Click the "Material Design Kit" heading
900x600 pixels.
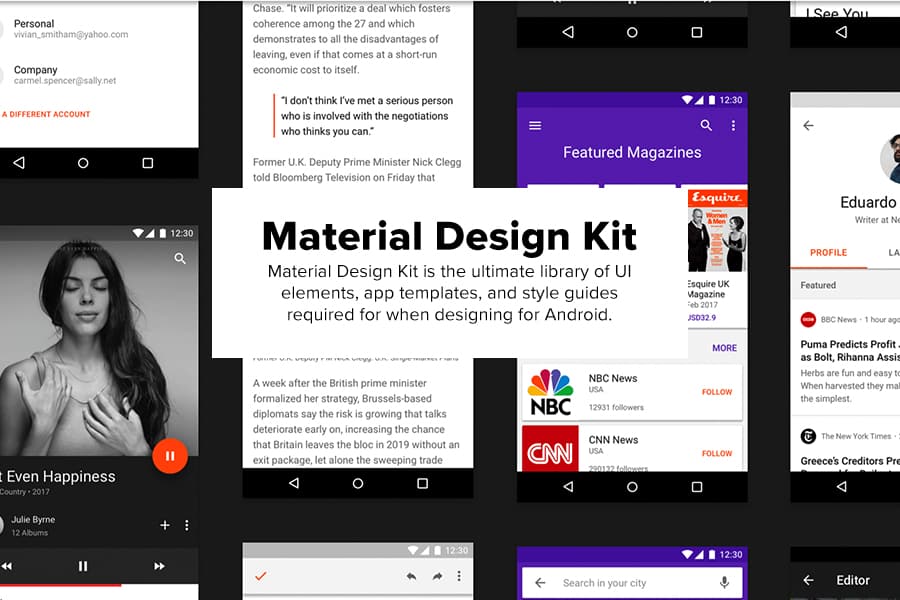(x=449, y=236)
